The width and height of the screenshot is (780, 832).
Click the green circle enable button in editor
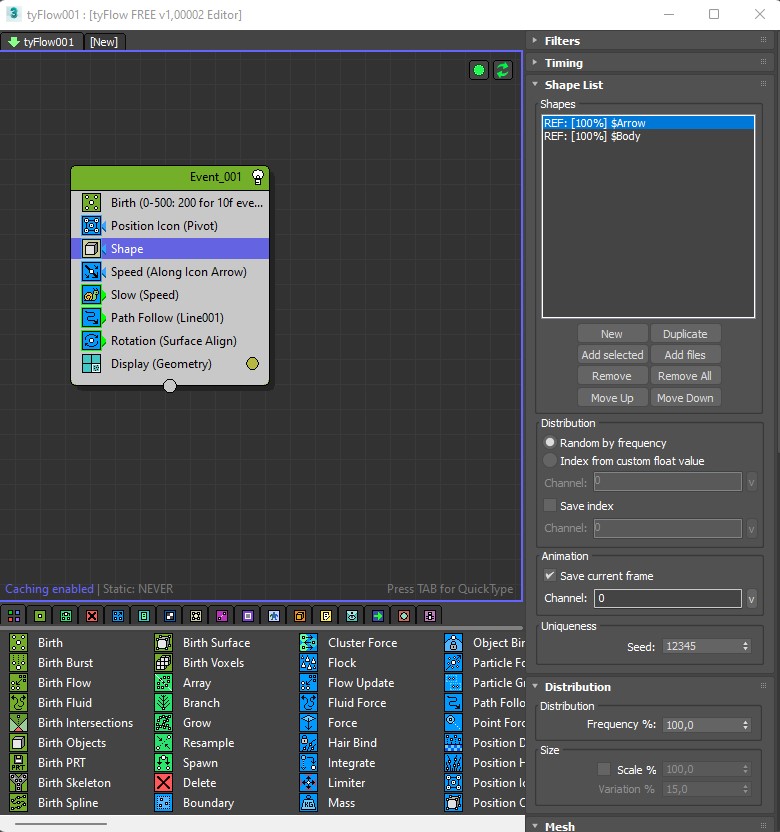click(479, 70)
